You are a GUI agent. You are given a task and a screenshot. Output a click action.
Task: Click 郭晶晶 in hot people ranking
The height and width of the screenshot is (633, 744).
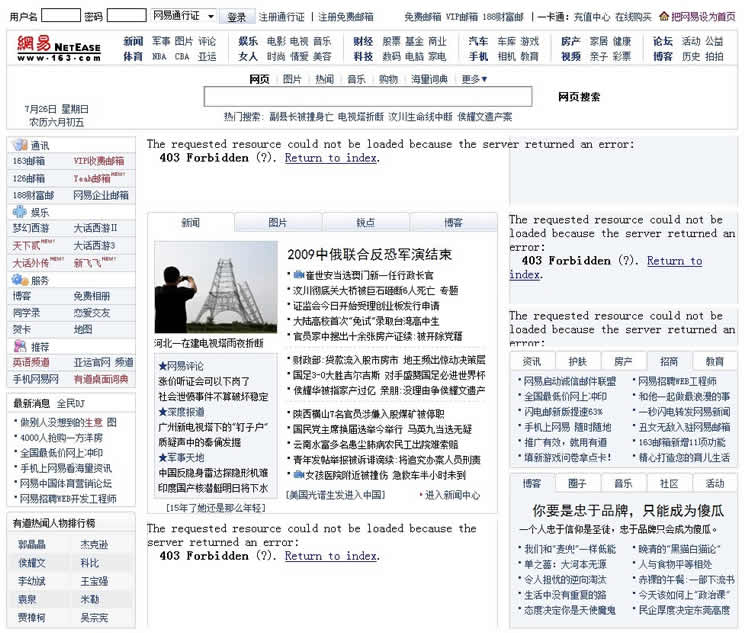point(32,544)
